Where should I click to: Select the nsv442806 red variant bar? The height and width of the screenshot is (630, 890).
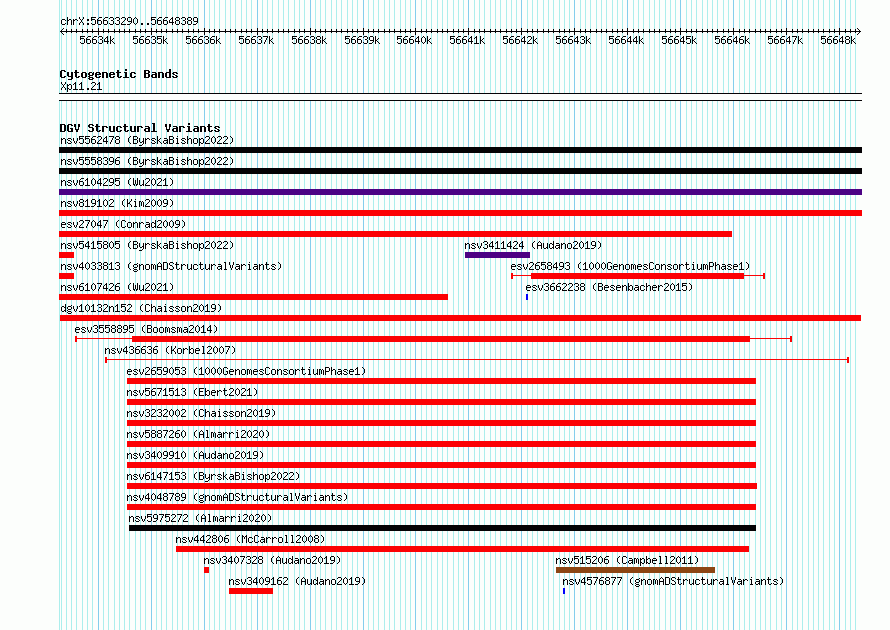click(463, 549)
